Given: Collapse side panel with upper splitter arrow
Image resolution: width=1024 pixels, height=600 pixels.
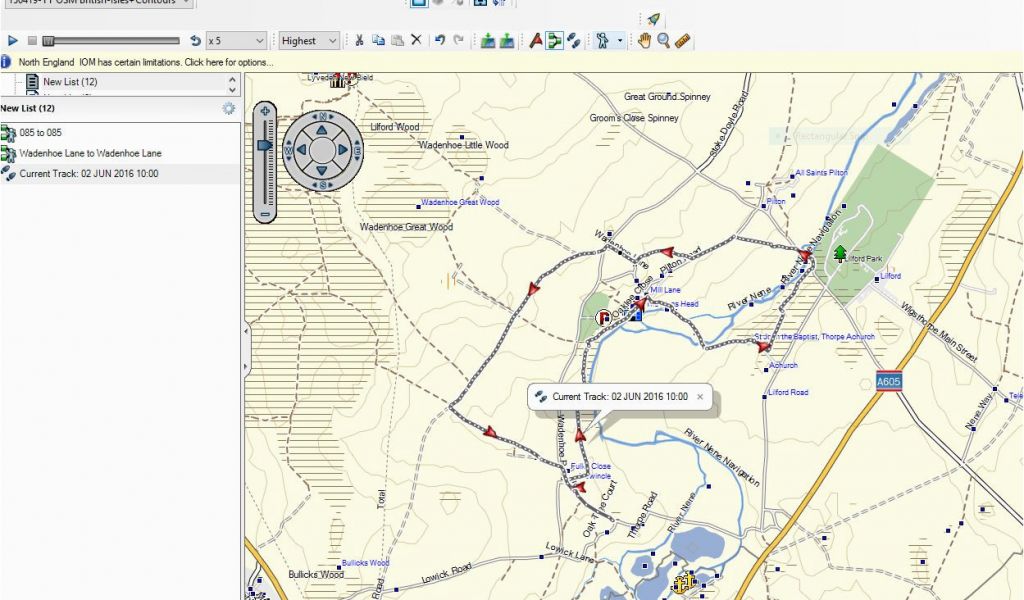Looking at the screenshot, I should click(246, 332).
